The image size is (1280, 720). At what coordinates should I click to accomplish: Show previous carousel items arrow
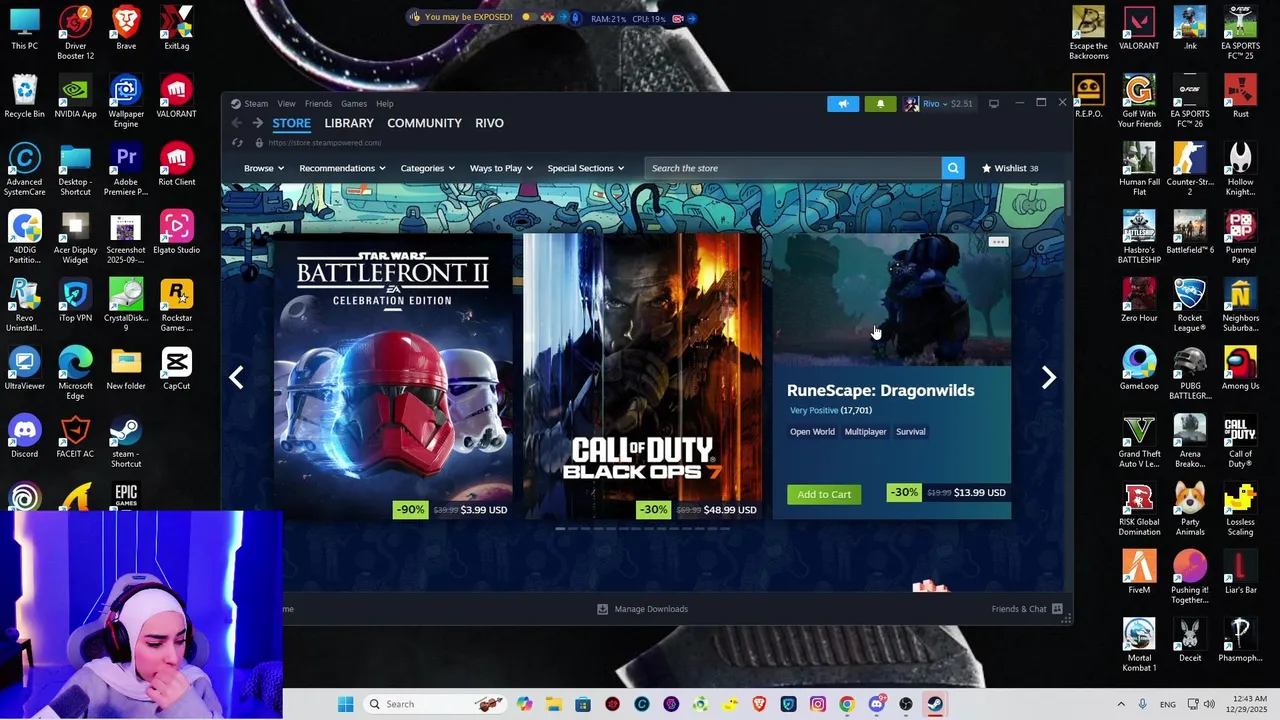[x=236, y=377]
